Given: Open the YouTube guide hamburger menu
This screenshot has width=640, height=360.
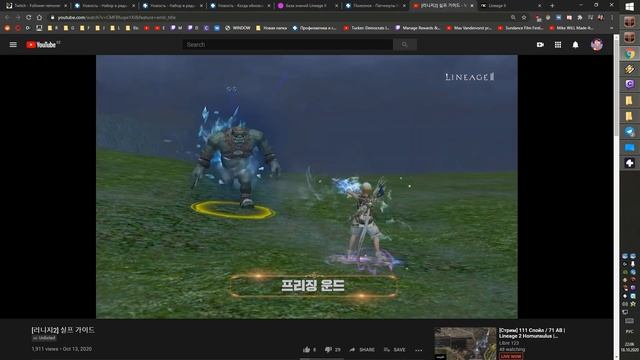Looking at the screenshot, I should [x=13, y=44].
